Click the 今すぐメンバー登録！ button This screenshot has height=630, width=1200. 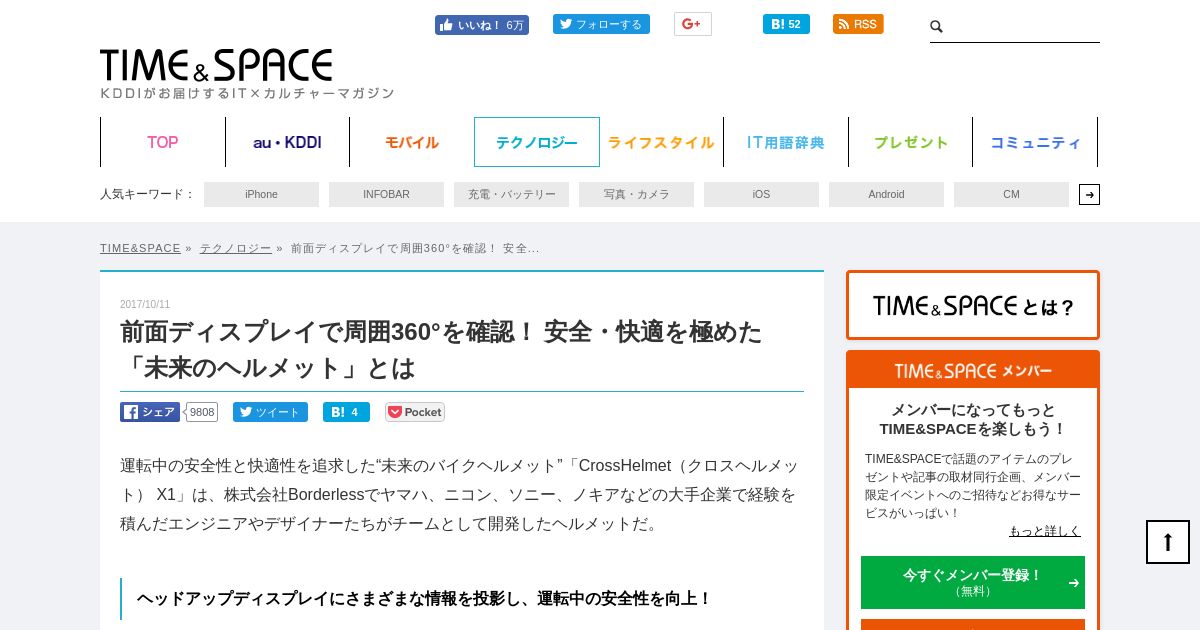pos(973,582)
